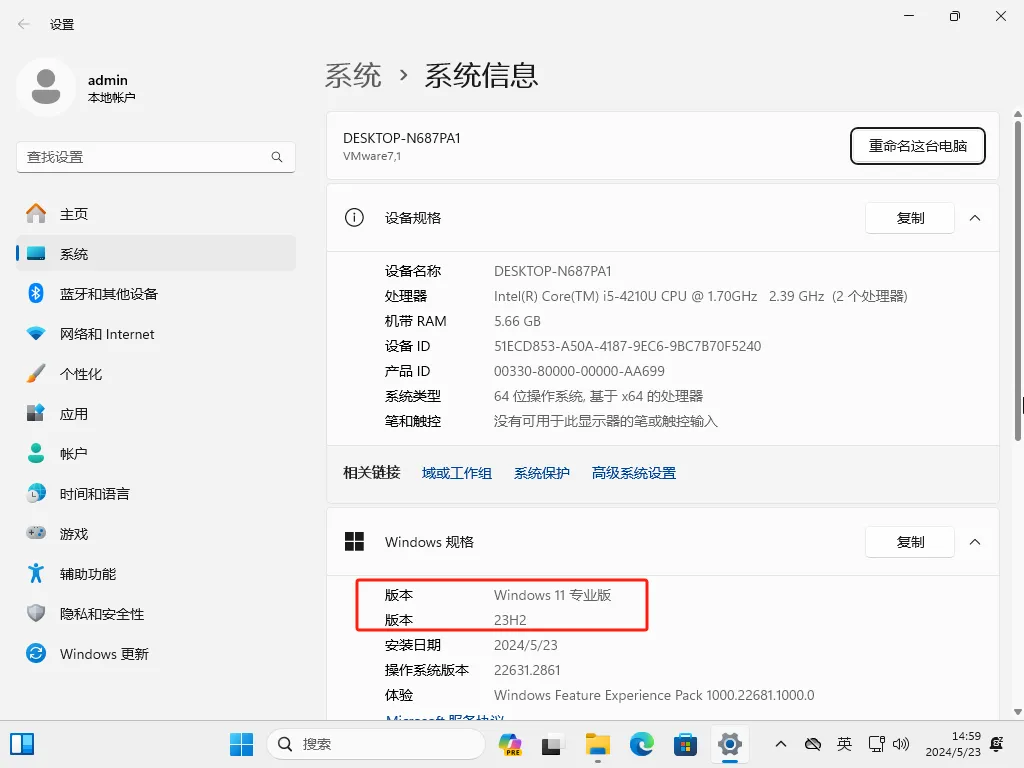
Task: Click the Settings gear in the taskbar
Action: (729, 744)
